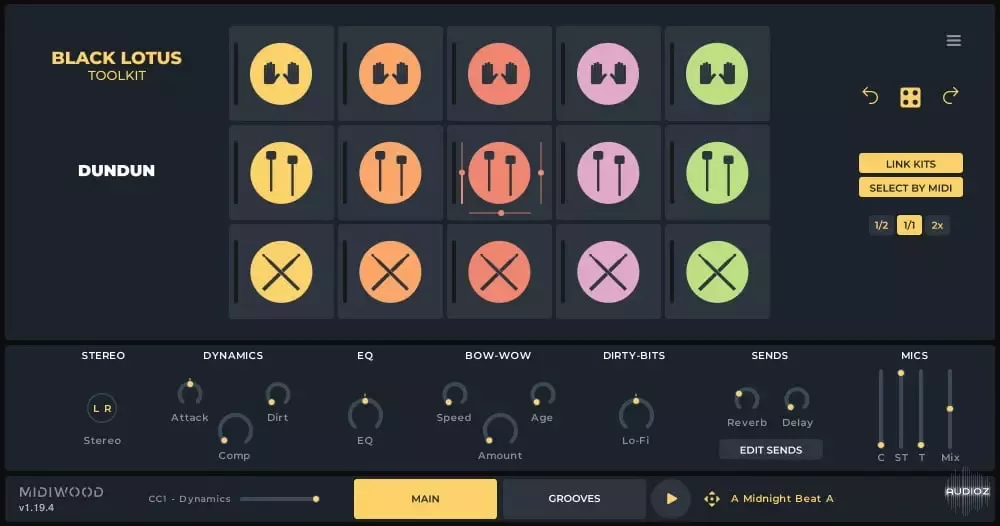Trigger the green hands drum pad
The width and height of the screenshot is (1000, 526).
coord(717,74)
